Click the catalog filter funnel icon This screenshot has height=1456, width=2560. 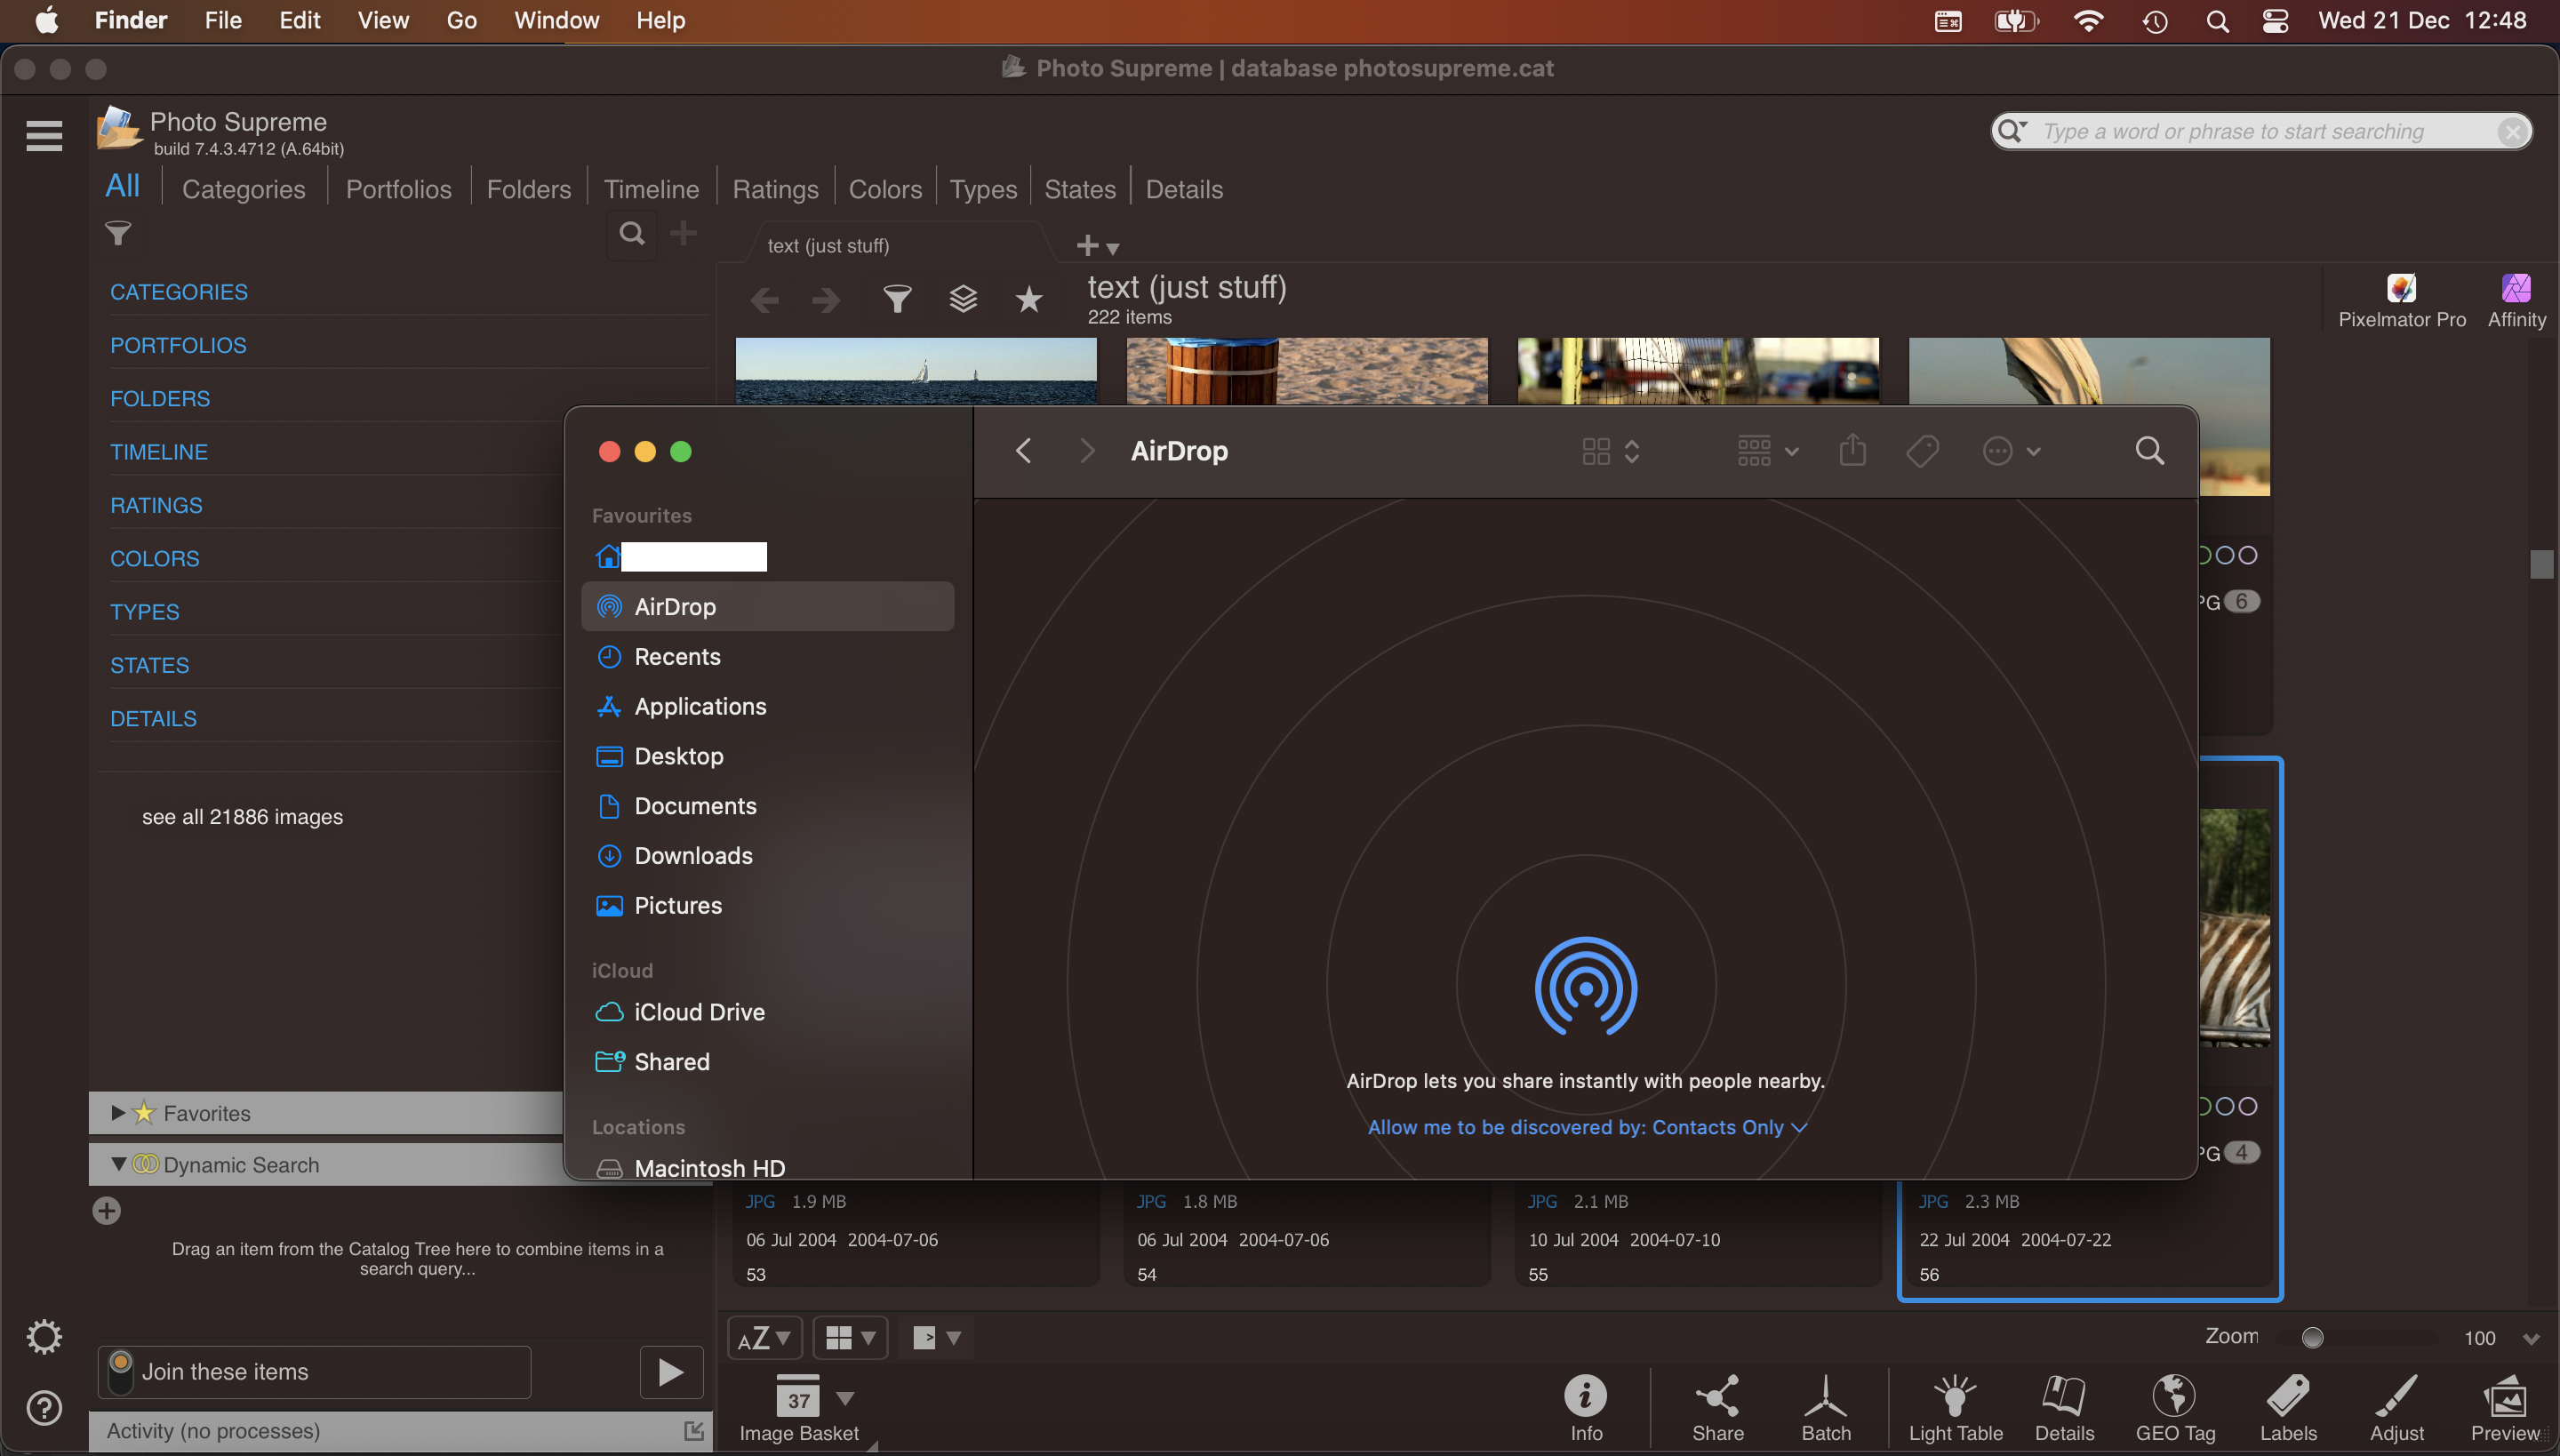pyautogui.click(x=118, y=233)
